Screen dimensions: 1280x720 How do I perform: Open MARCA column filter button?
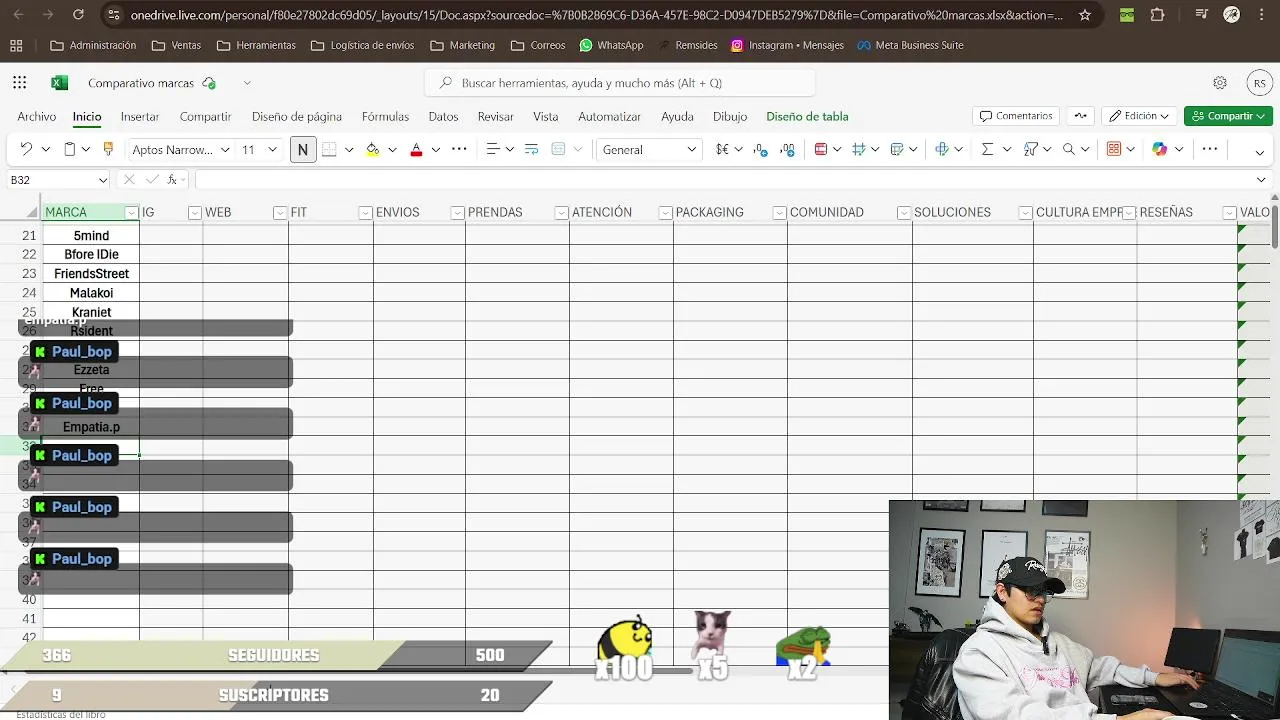coord(131,213)
